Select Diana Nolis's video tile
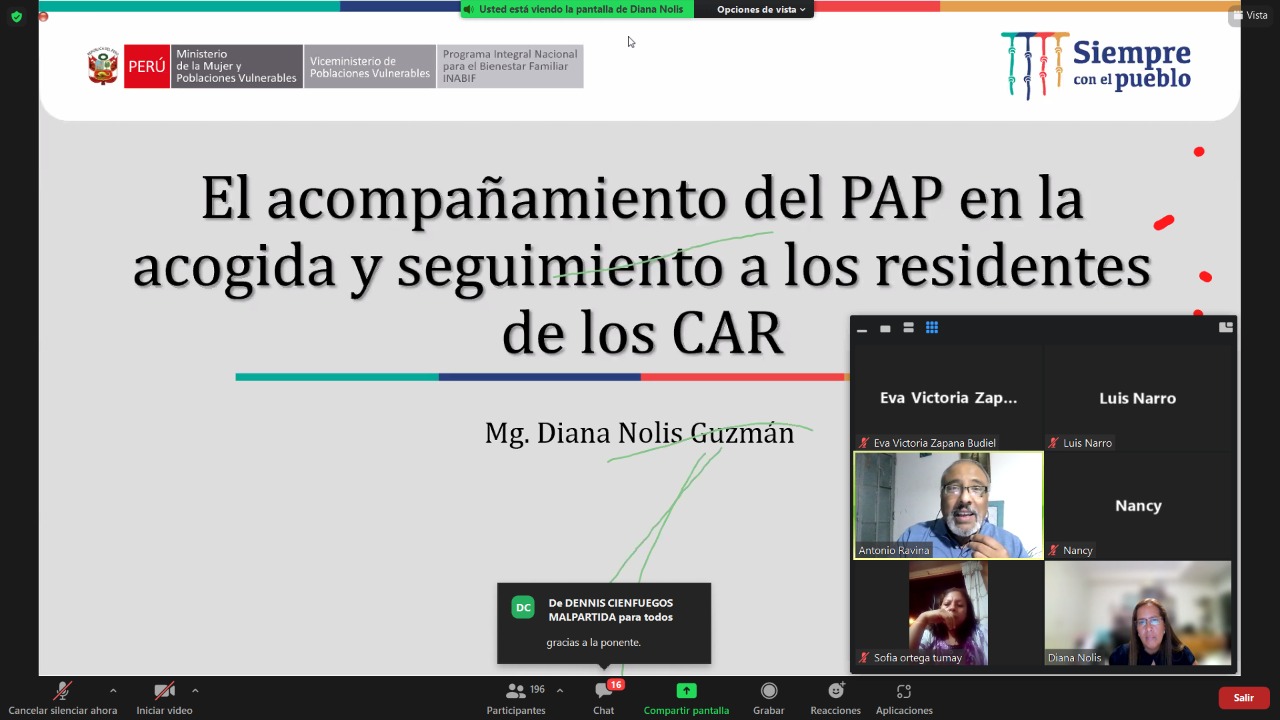This screenshot has width=1280, height=720. click(1138, 613)
